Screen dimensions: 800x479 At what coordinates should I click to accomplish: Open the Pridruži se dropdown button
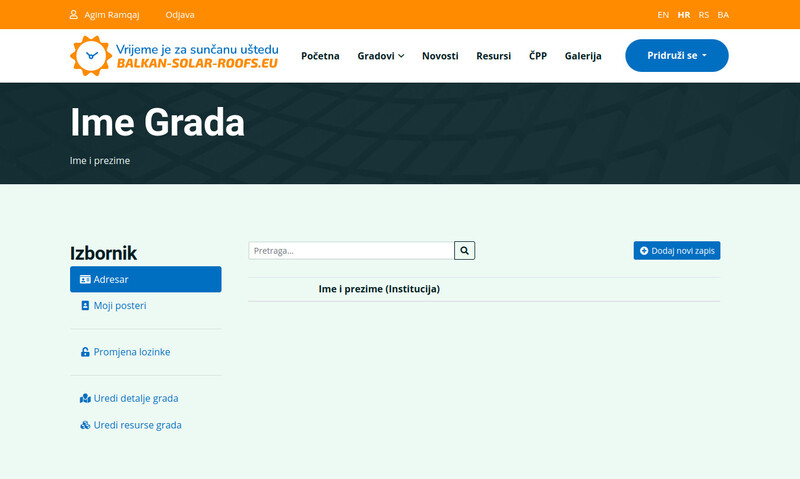(x=676, y=56)
